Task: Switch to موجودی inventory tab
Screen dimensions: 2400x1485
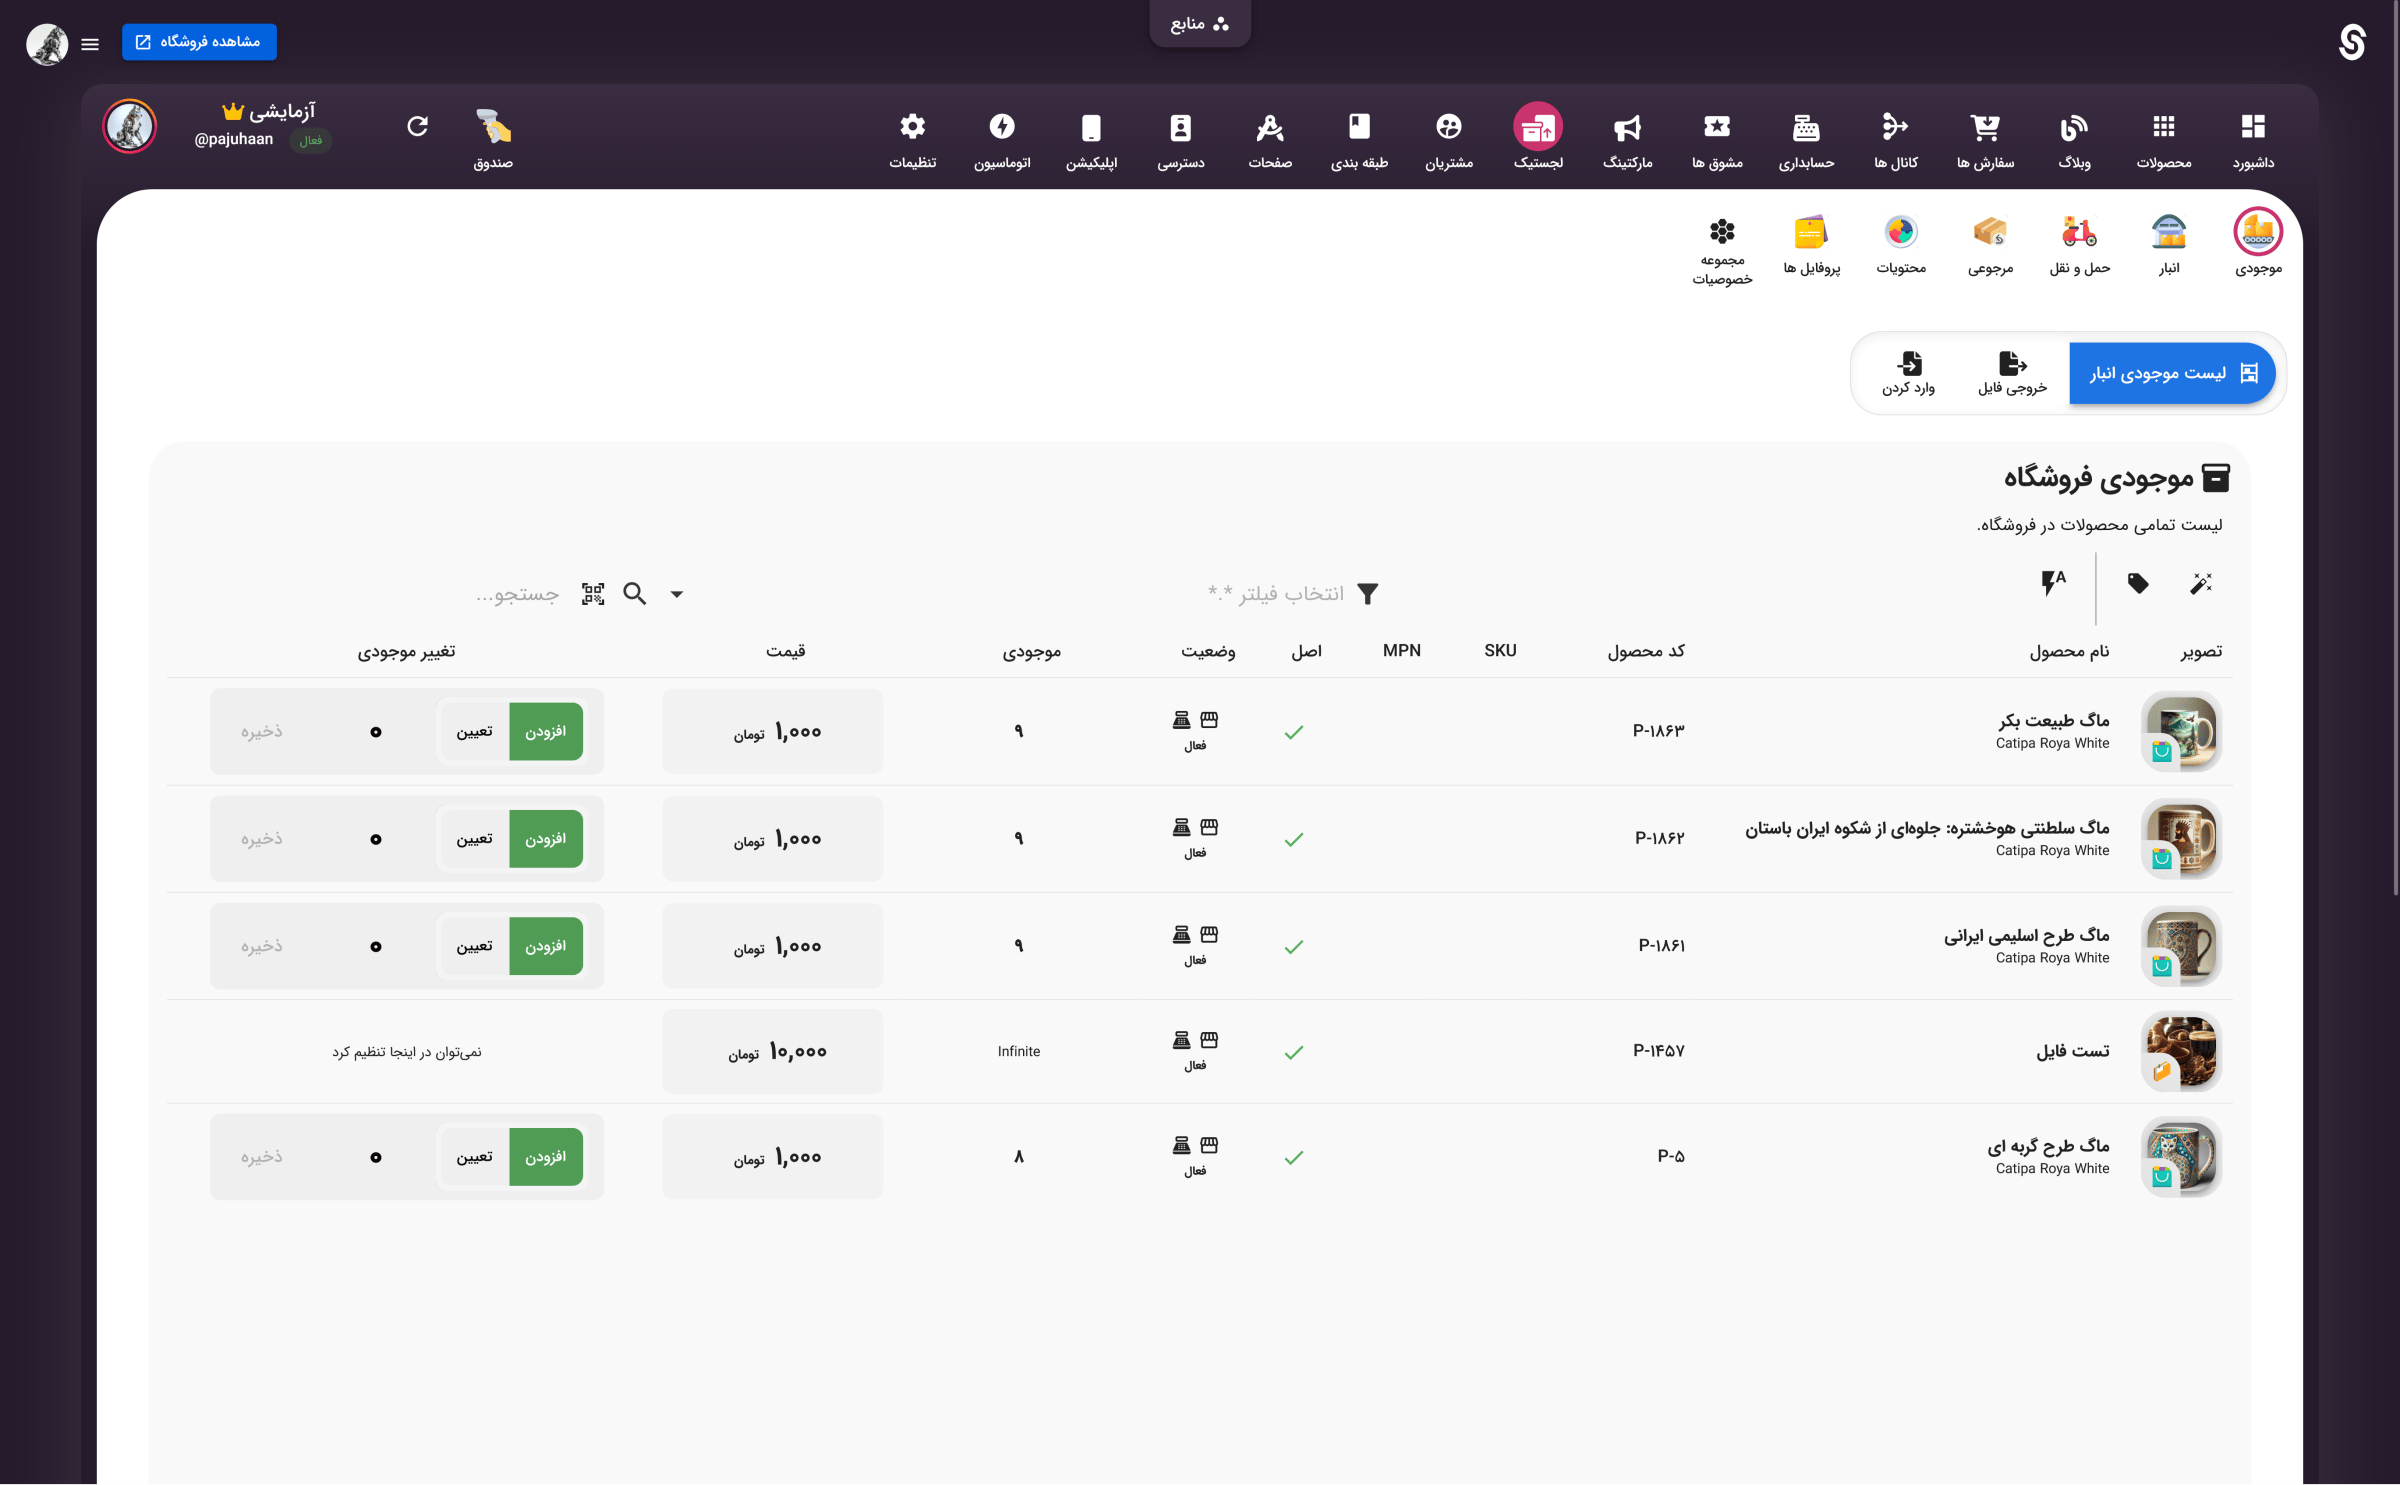Action: click(x=2258, y=244)
